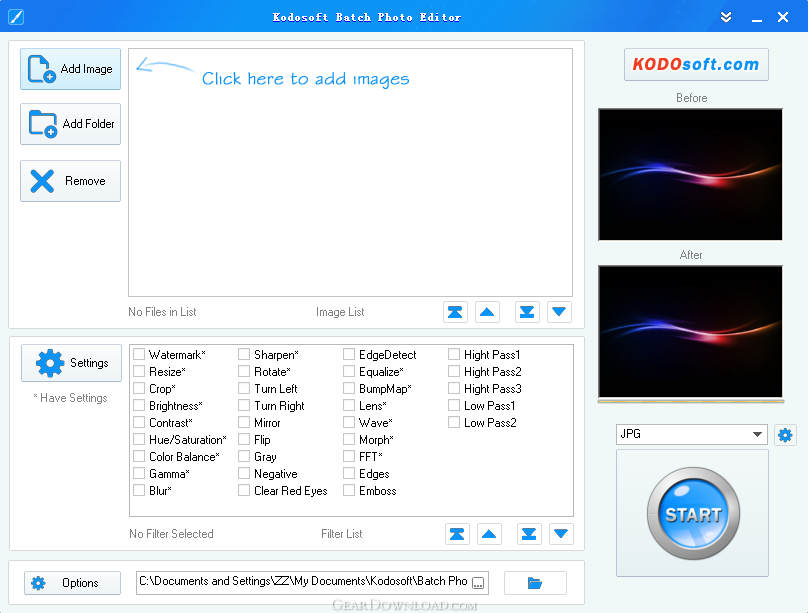Check the Edges filter
The image size is (808, 613).
tap(349, 473)
